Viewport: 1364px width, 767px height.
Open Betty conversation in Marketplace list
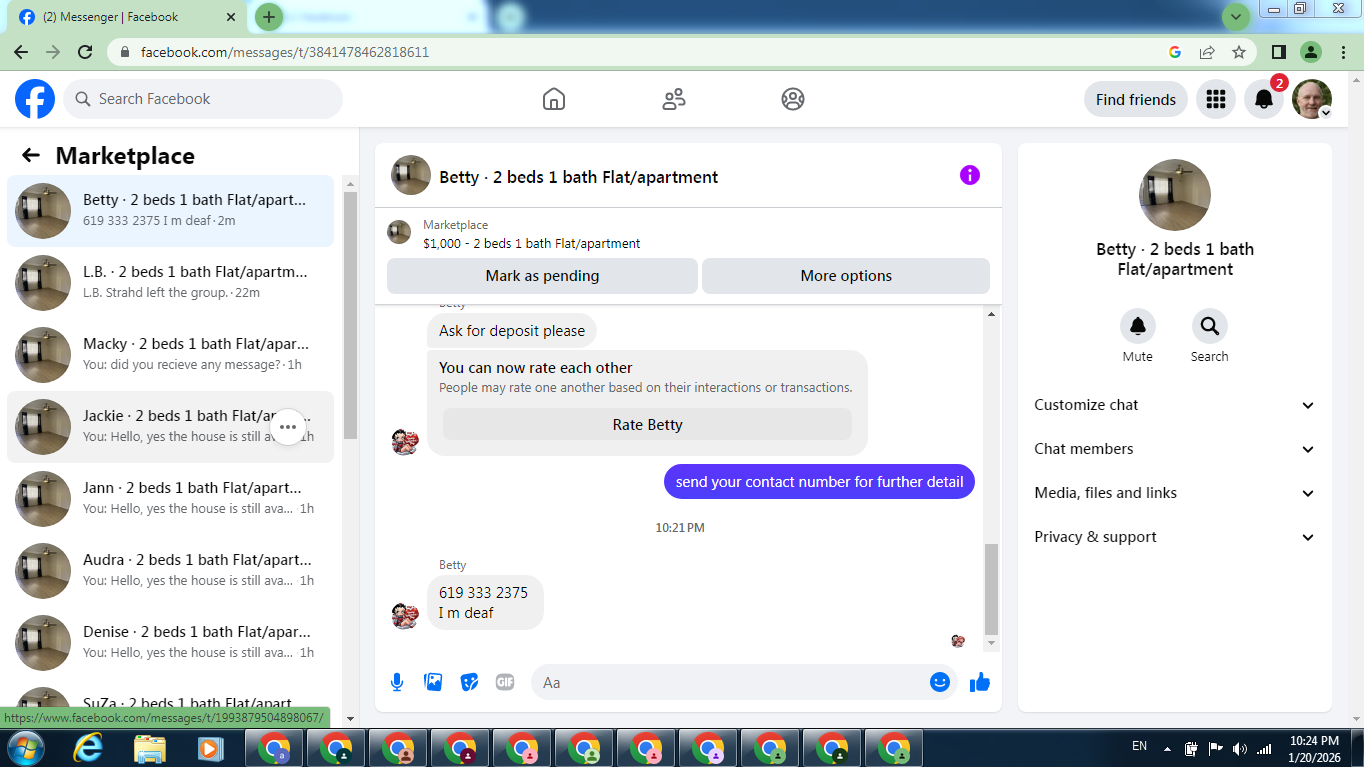pos(171,210)
